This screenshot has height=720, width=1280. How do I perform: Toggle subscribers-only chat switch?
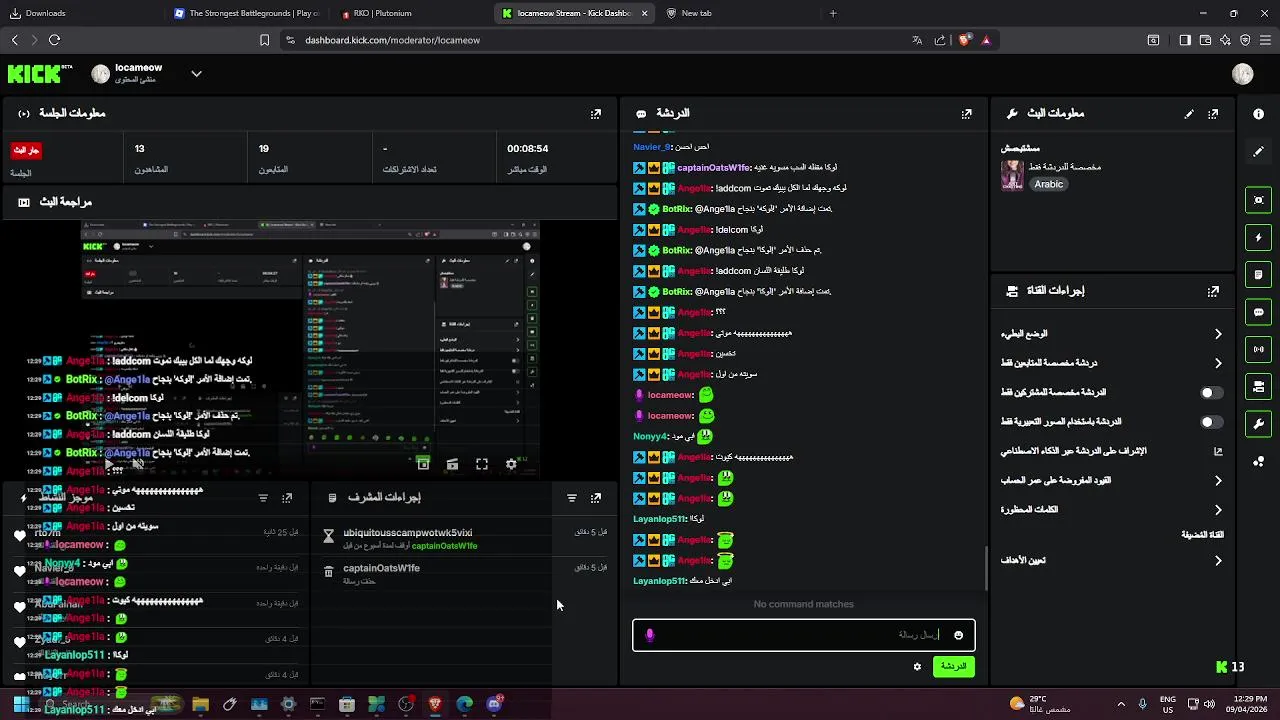pyautogui.click(x=1212, y=393)
